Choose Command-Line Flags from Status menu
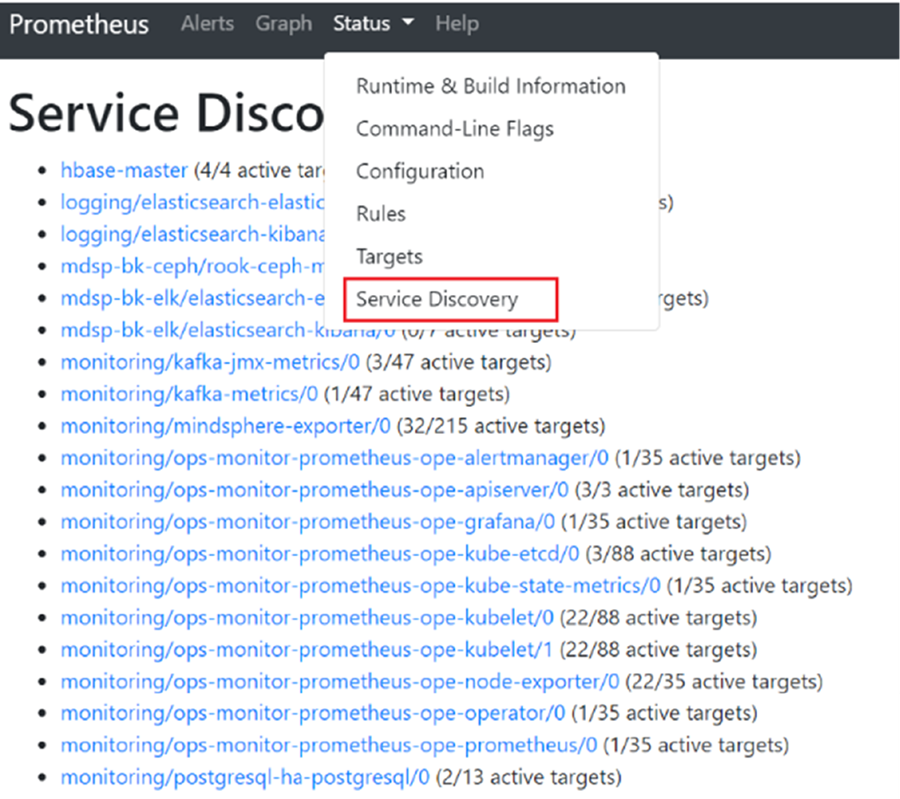900x799 pixels. point(455,129)
